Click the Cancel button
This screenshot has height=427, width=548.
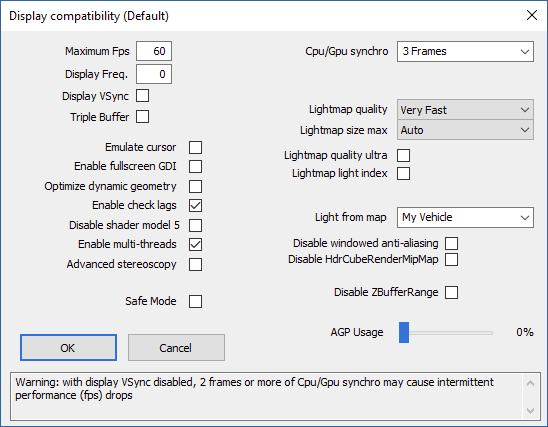coord(176,348)
